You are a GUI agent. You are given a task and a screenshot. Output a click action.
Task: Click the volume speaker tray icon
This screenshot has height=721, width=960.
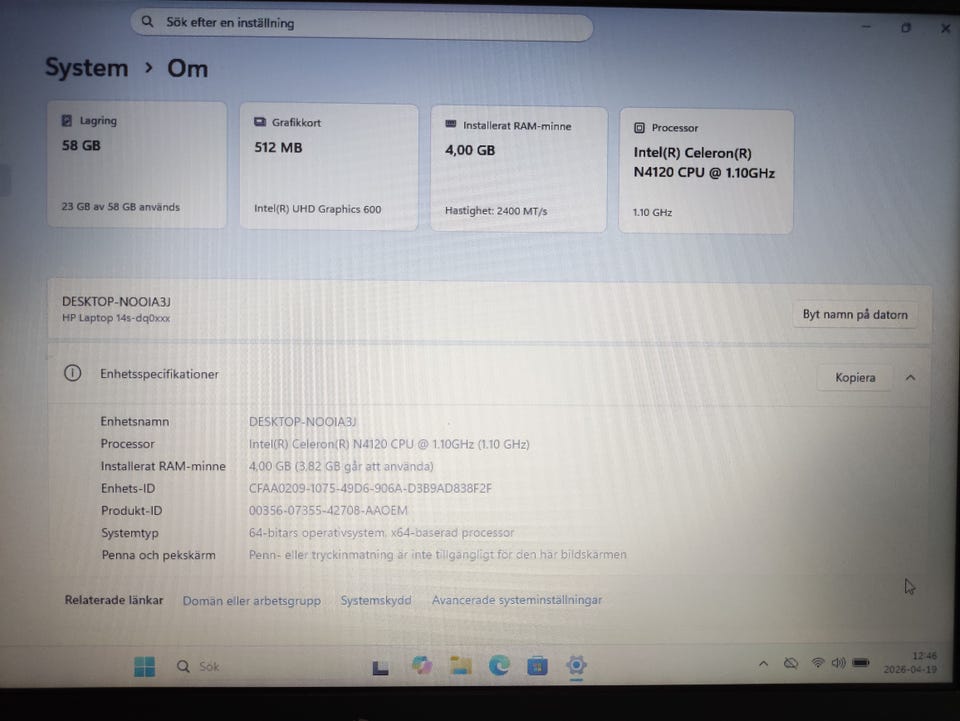click(838, 663)
